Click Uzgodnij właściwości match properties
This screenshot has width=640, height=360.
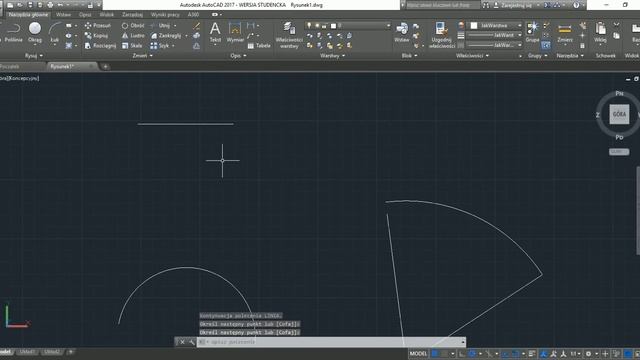442,35
